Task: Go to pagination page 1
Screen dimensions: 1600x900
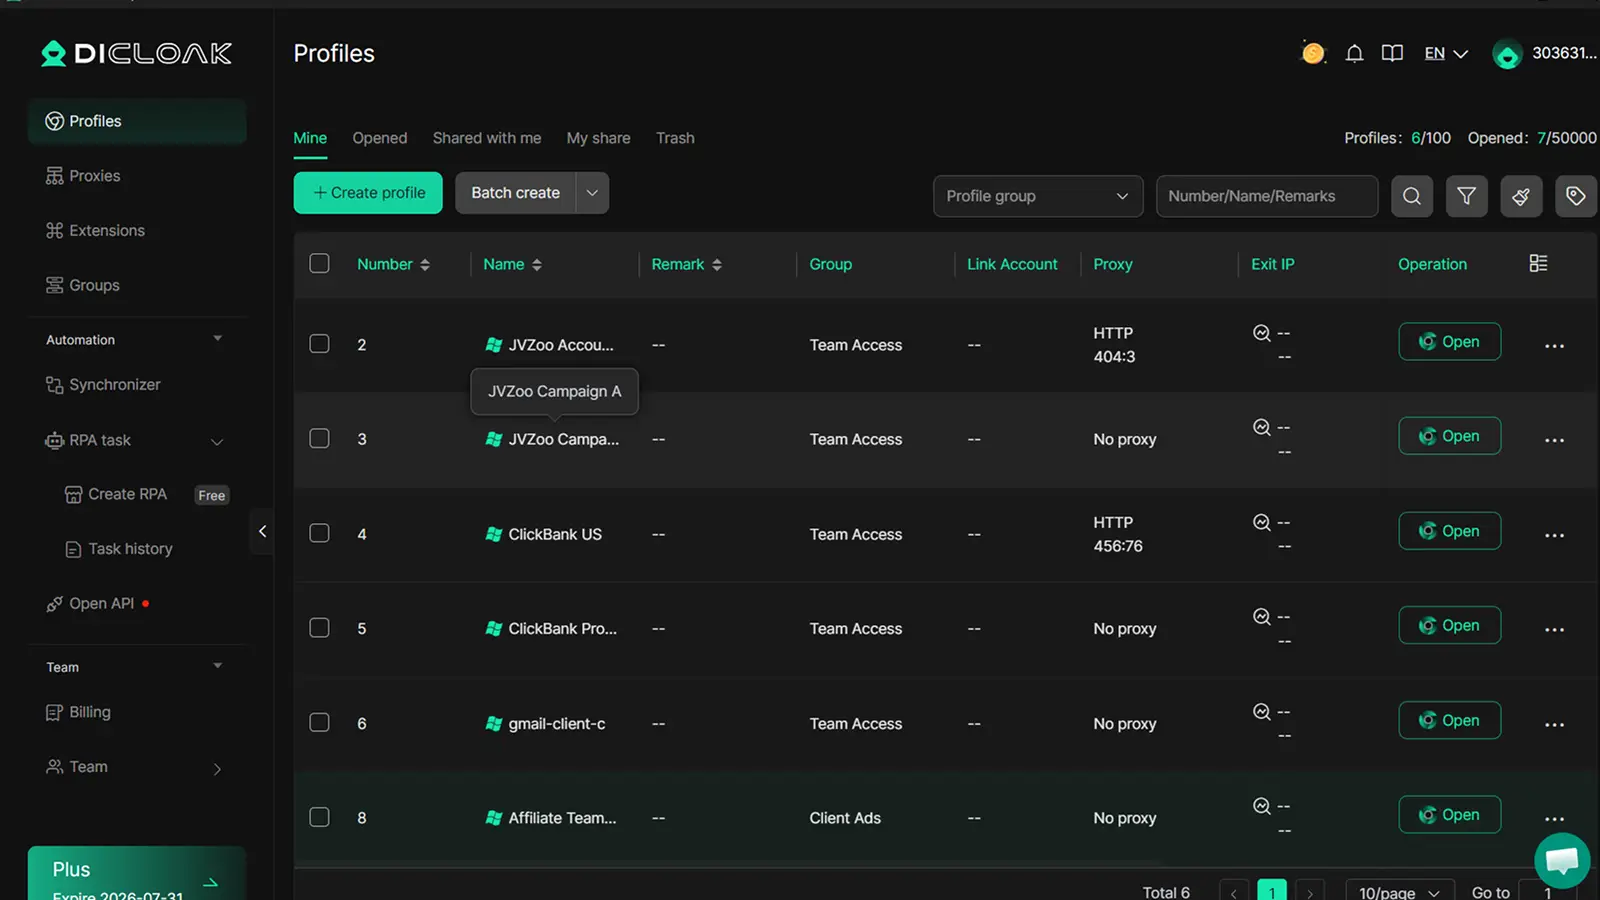Action: click(x=1272, y=891)
